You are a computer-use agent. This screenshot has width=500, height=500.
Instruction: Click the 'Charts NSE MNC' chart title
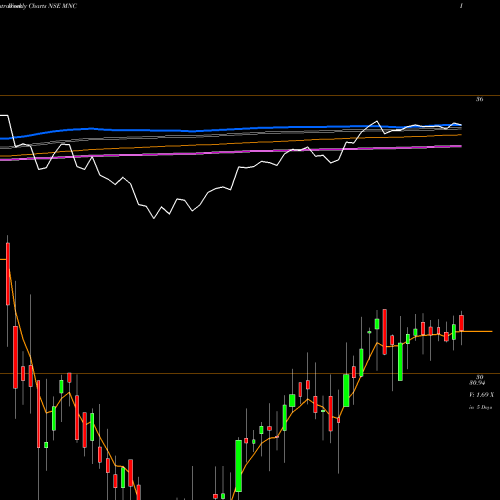coord(52,6)
